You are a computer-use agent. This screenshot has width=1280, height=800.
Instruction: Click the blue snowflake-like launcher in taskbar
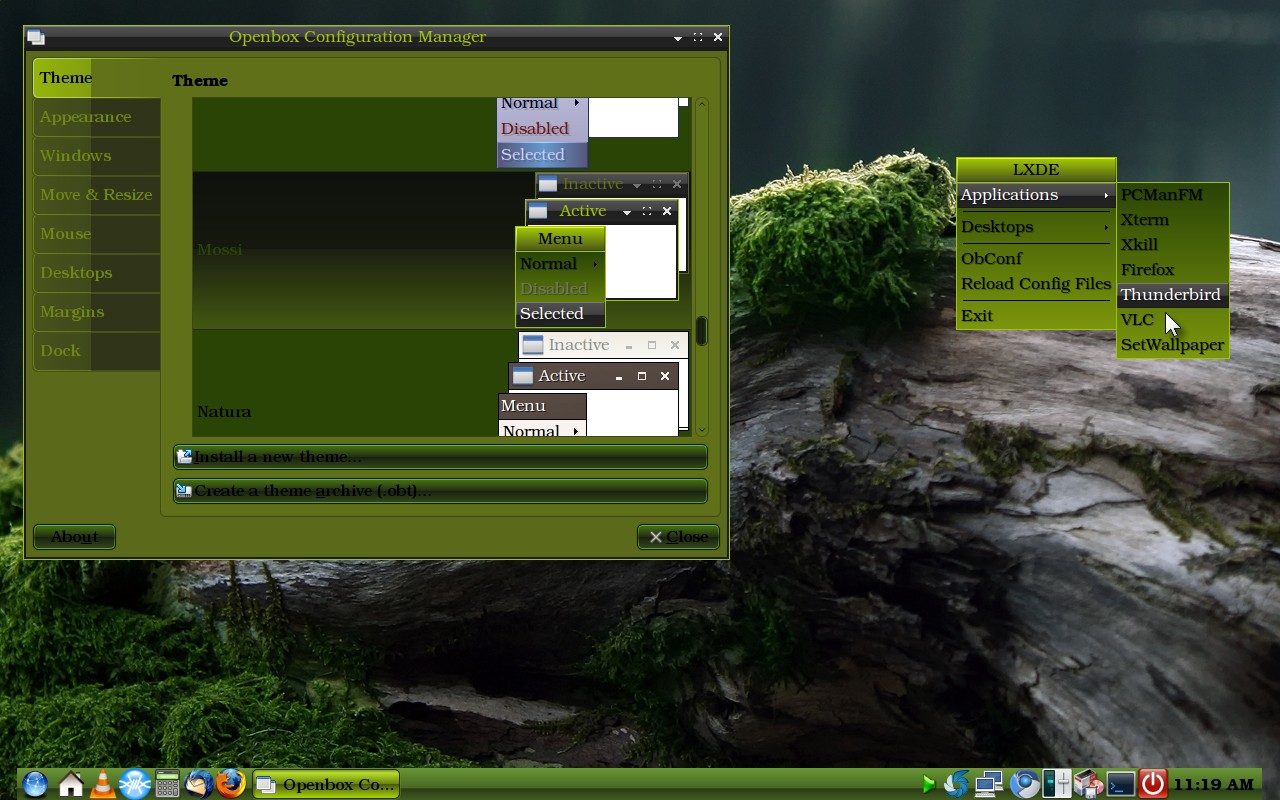point(134,784)
